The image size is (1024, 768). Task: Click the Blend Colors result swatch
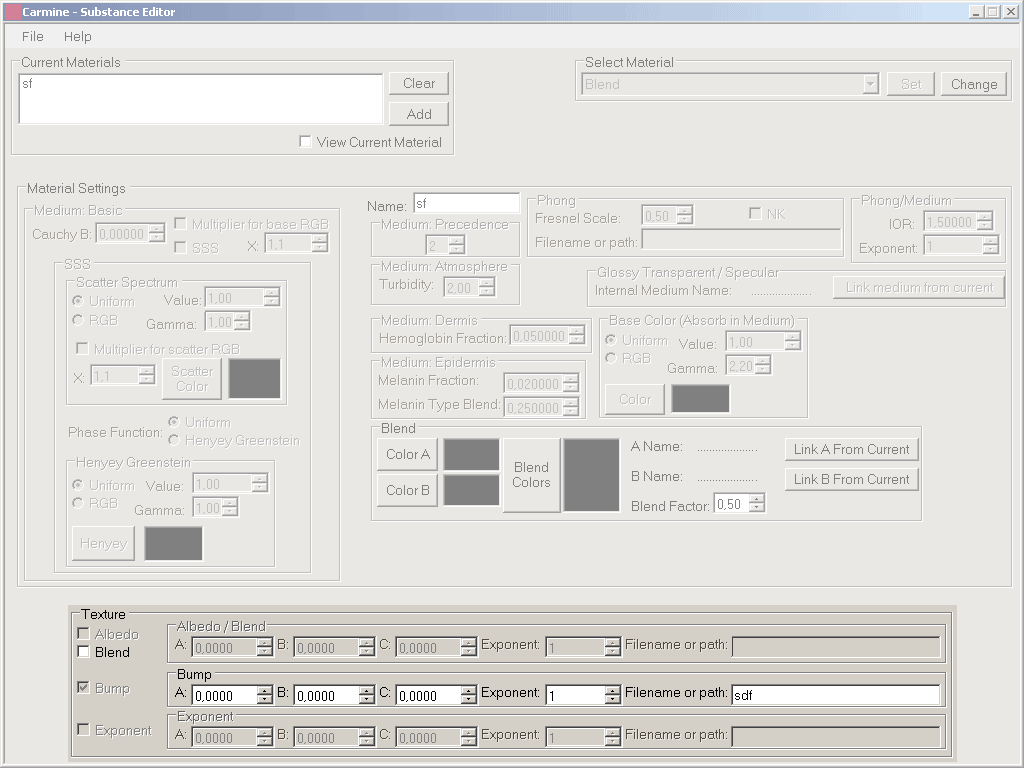(x=591, y=475)
